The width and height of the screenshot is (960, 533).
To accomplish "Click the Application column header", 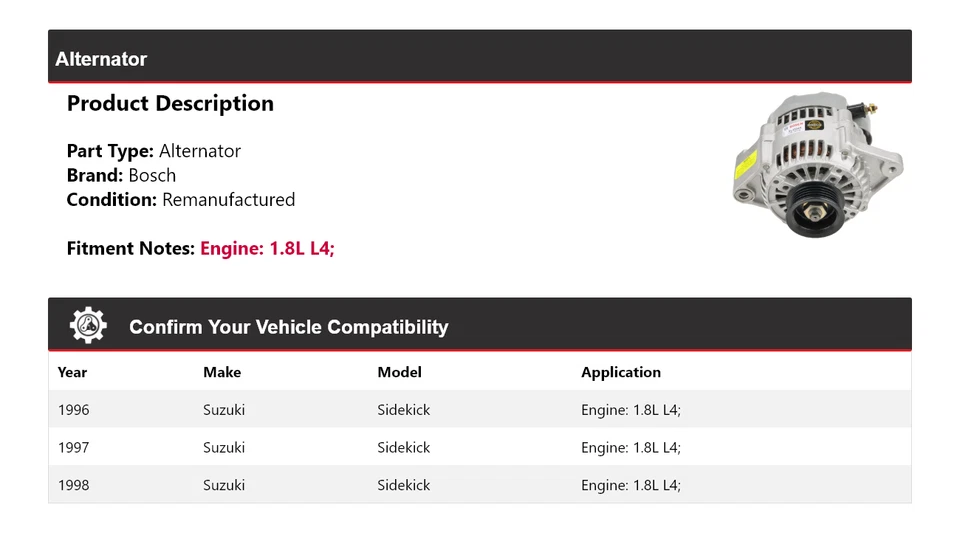I will [x=620, y=372].
